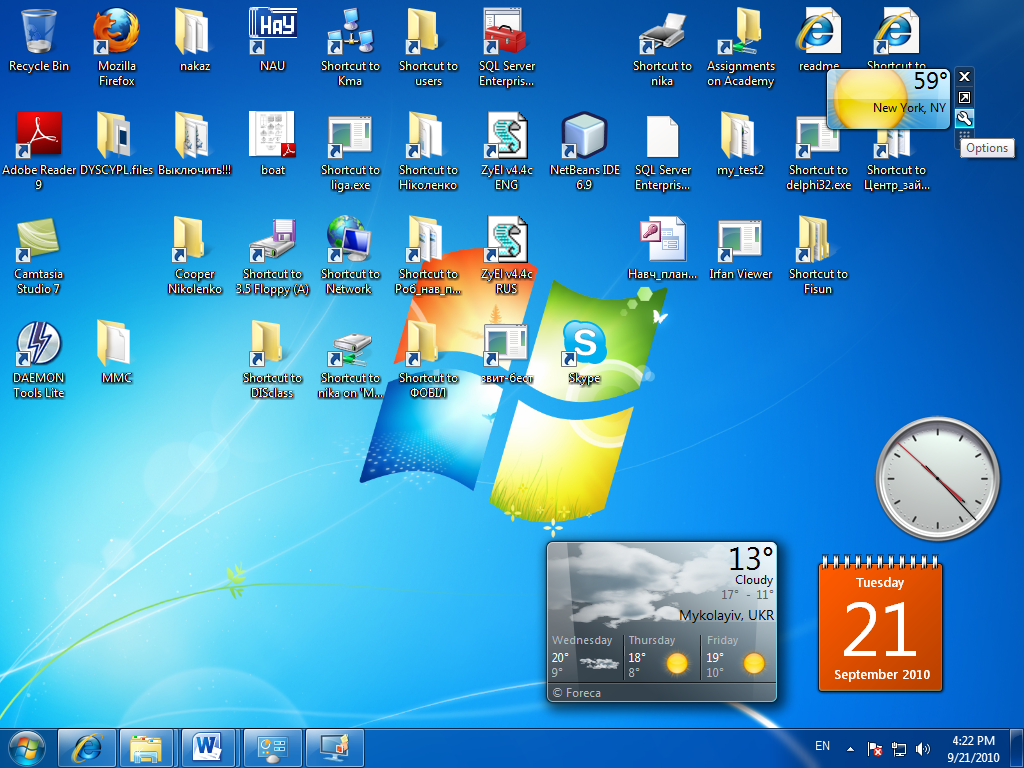Select Shortcut to Kma icon
The width and height of the screenshot is (1024, 768).
tap(350, 47)
